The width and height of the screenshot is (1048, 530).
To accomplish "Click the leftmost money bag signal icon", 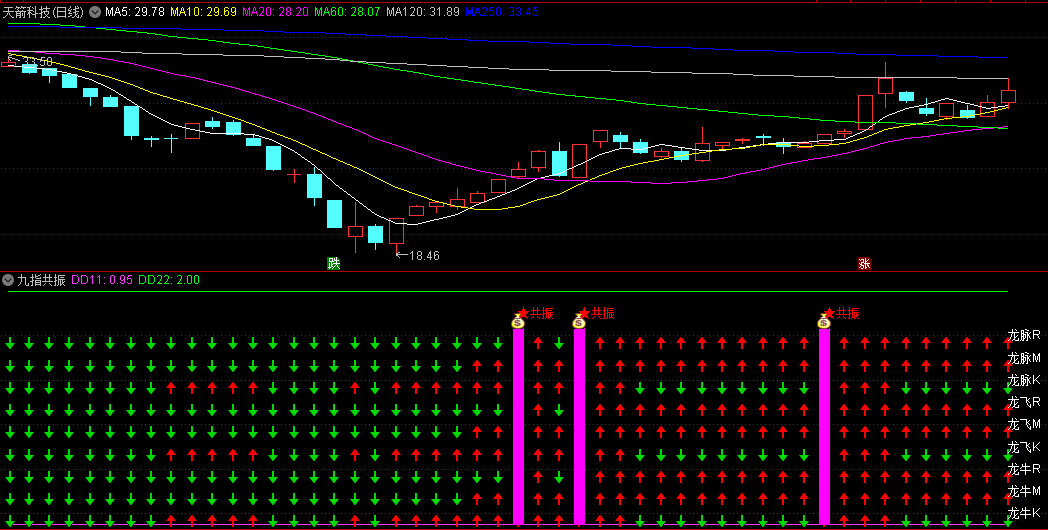I will 518,321.
